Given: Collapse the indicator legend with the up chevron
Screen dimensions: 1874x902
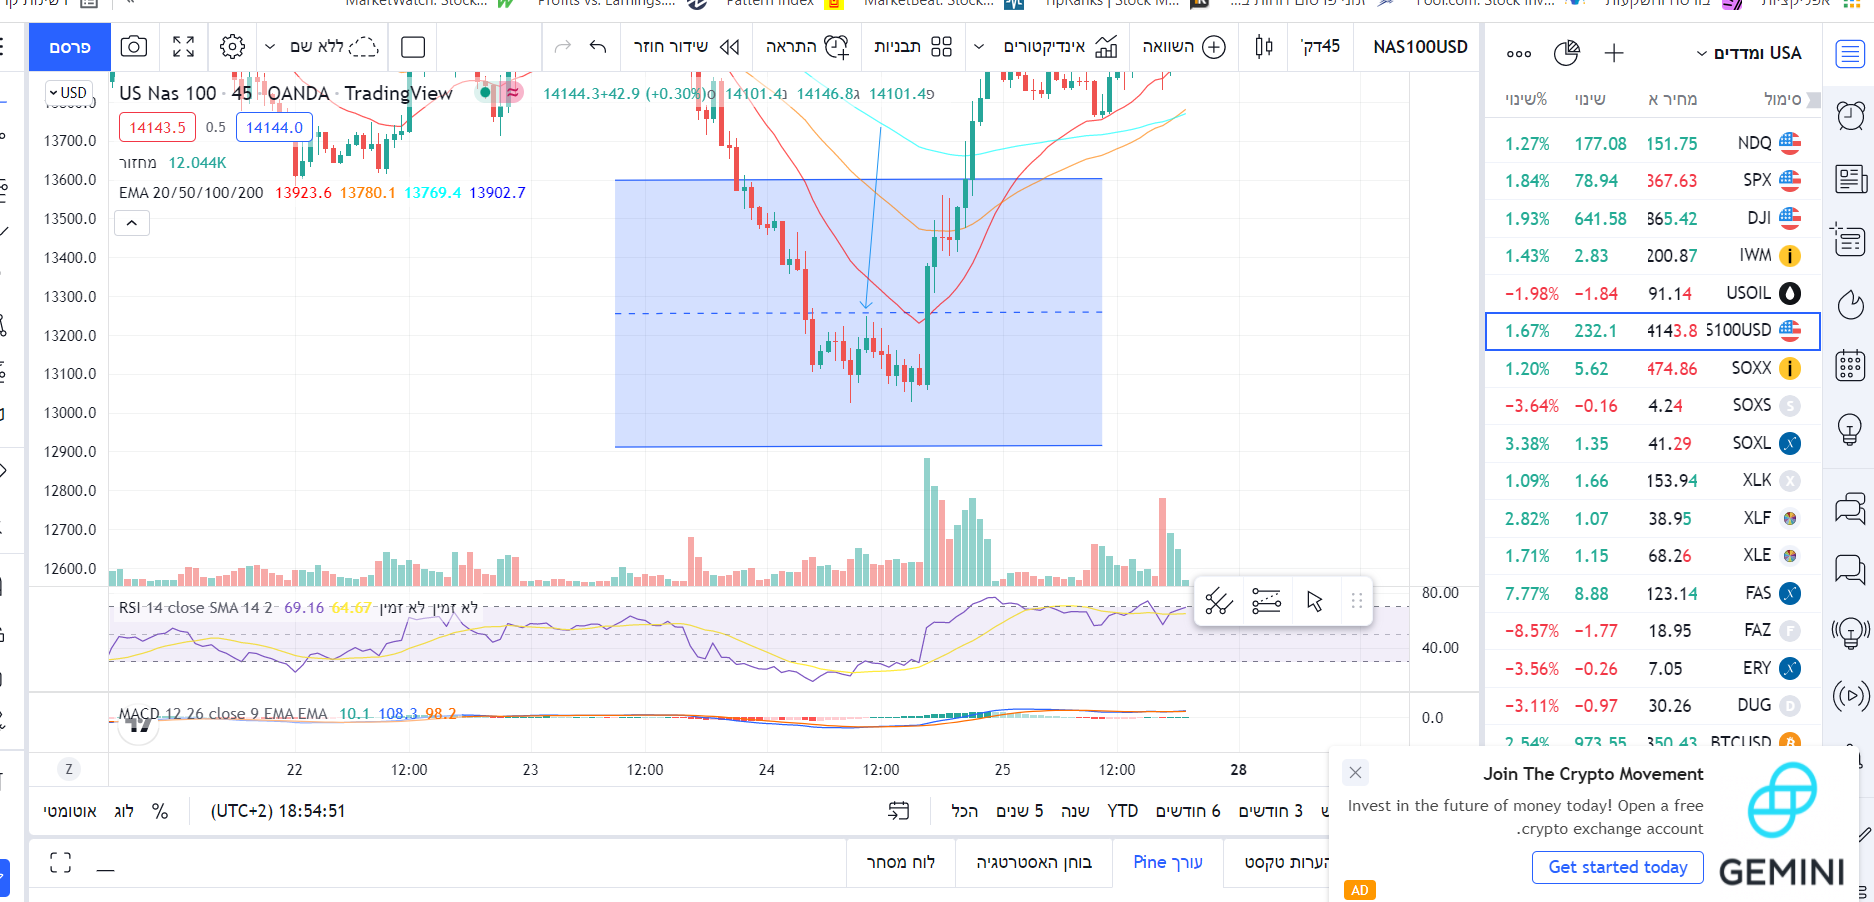Looking at the screenshot, I should point(132,223).
